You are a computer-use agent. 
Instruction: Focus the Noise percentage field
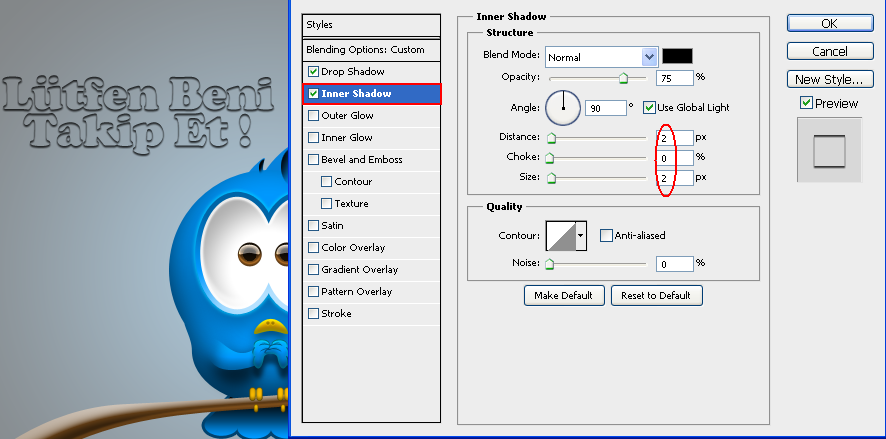click(x=675, y=264)
